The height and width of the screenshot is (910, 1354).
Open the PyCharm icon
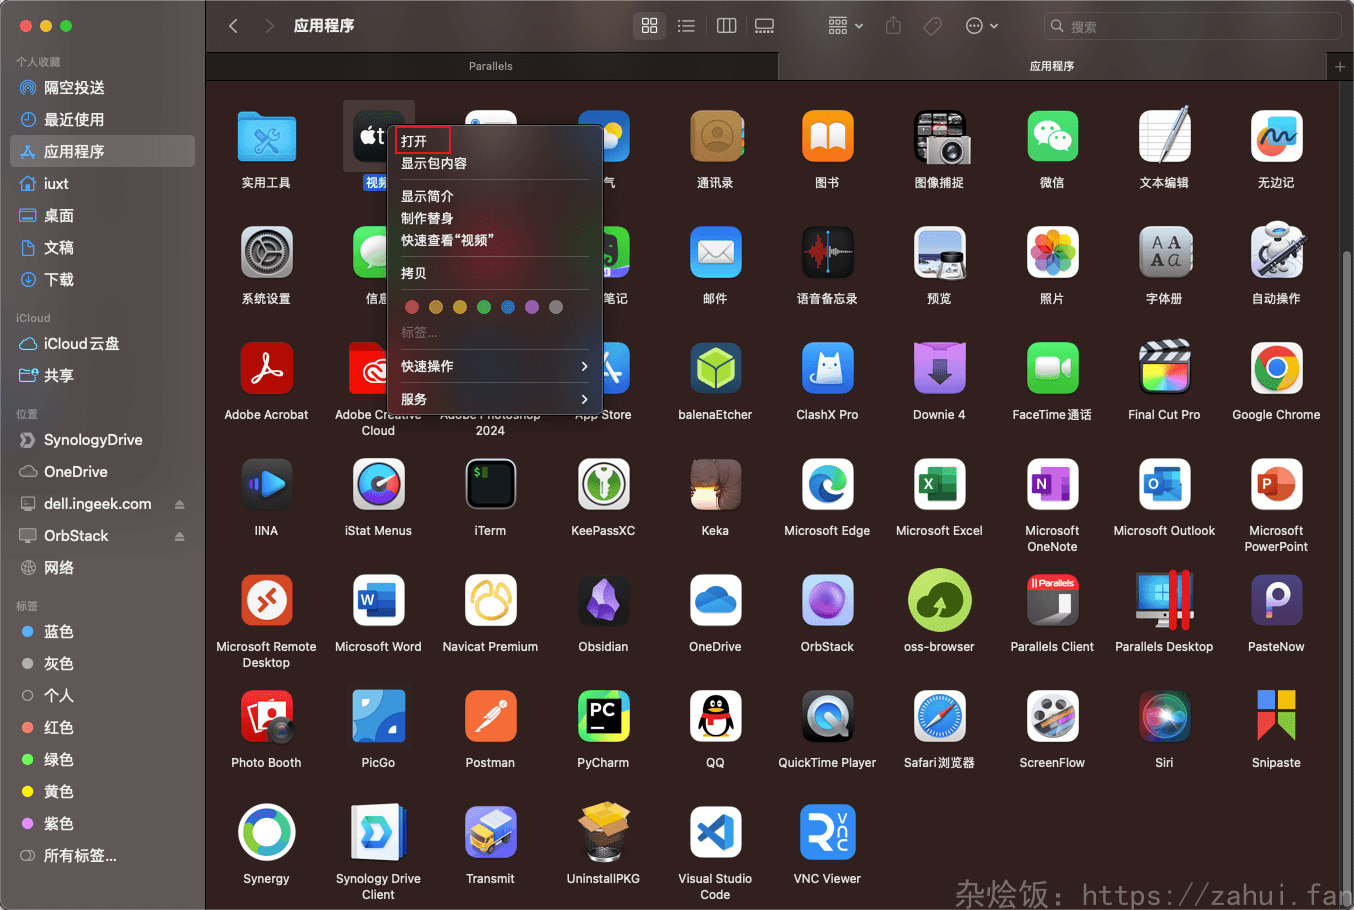pos(603,717)
